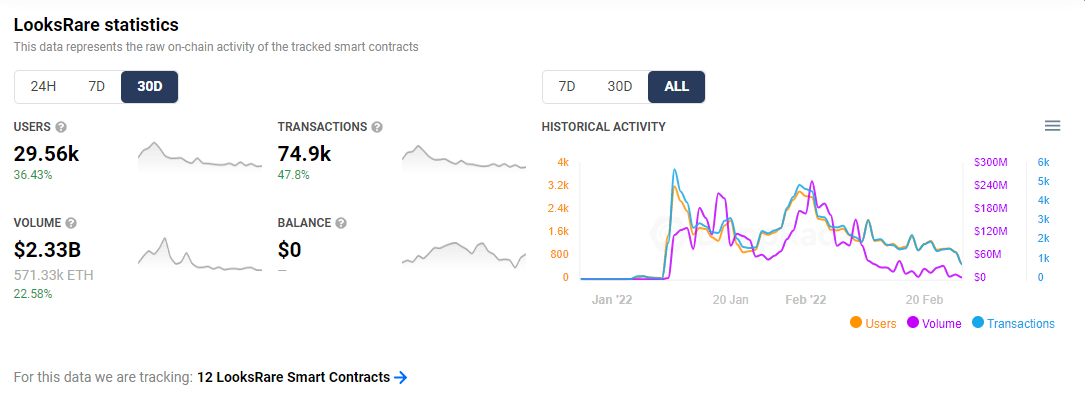Click the question mark next to VOLUME

point(71,223)
